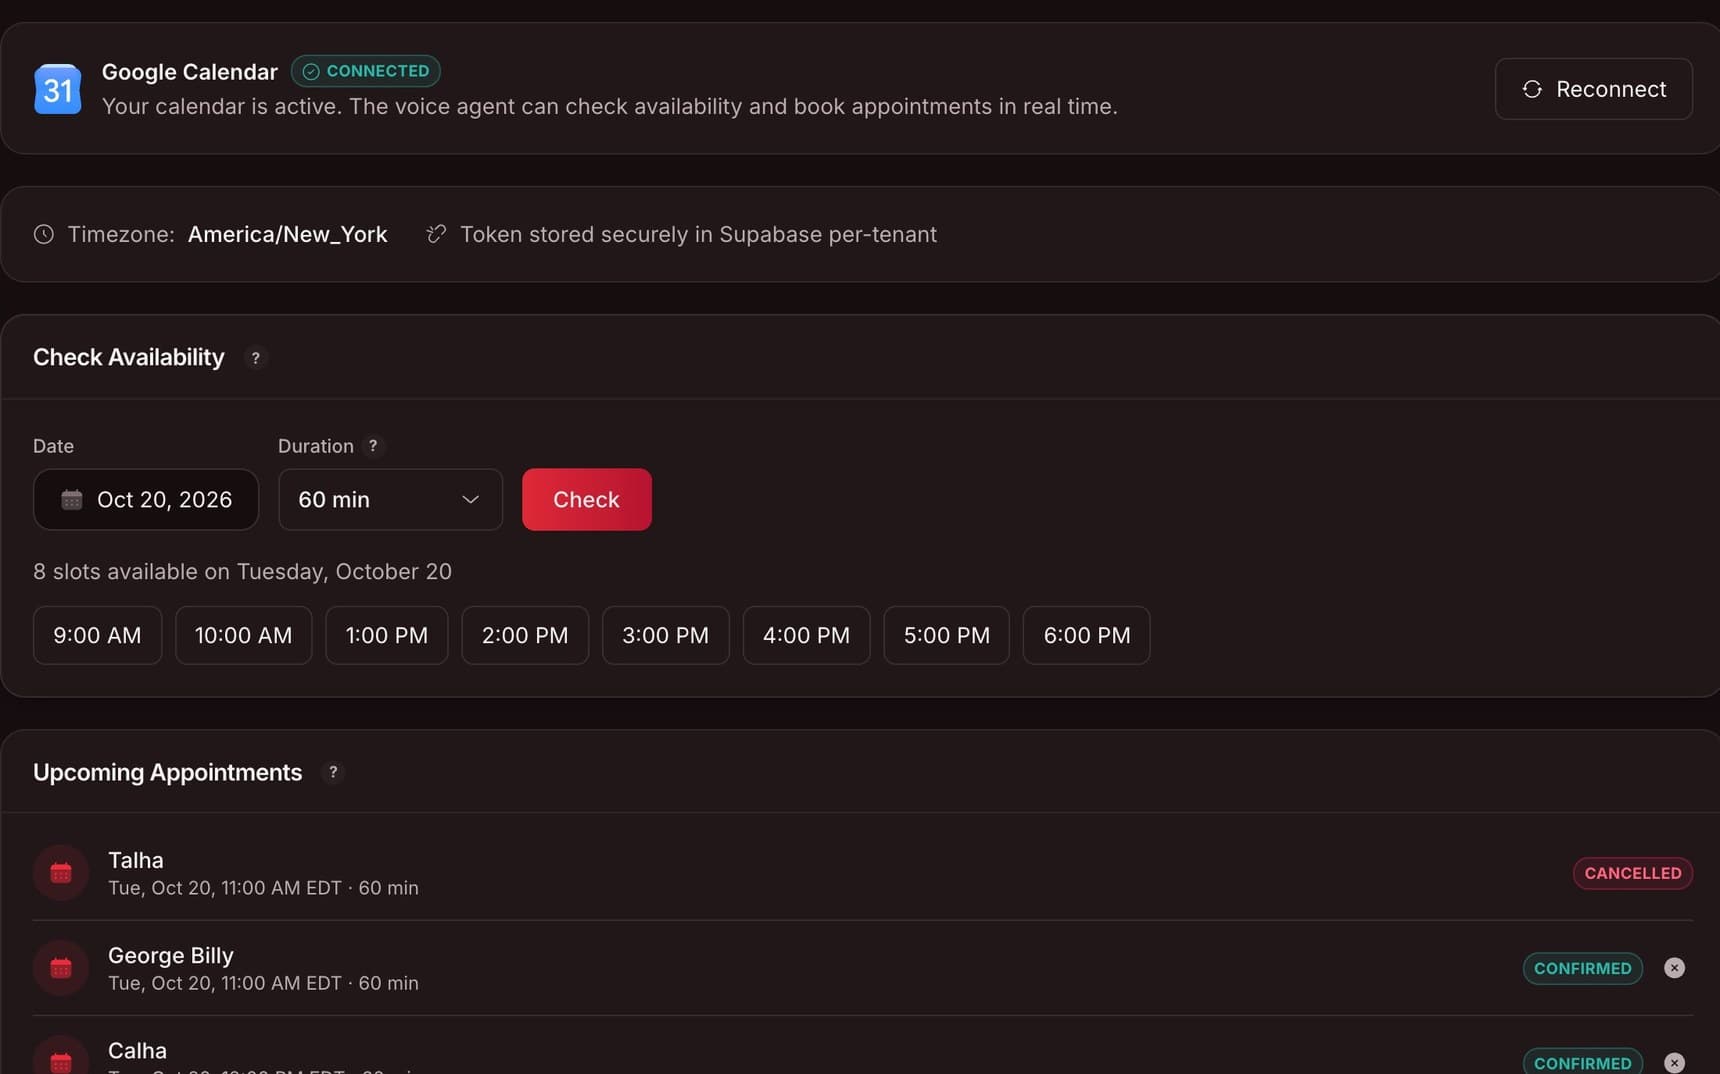Image resolution: width=1720 pixels, height=1074 pixels.
Task: Click the Talha appointment name
Action: tap(136, 860)
